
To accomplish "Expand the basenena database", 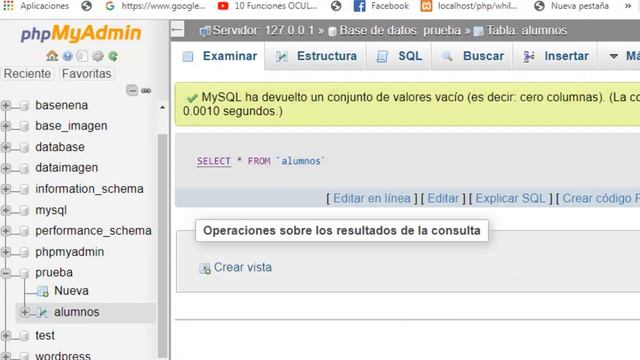I will (x=6, y=106).
